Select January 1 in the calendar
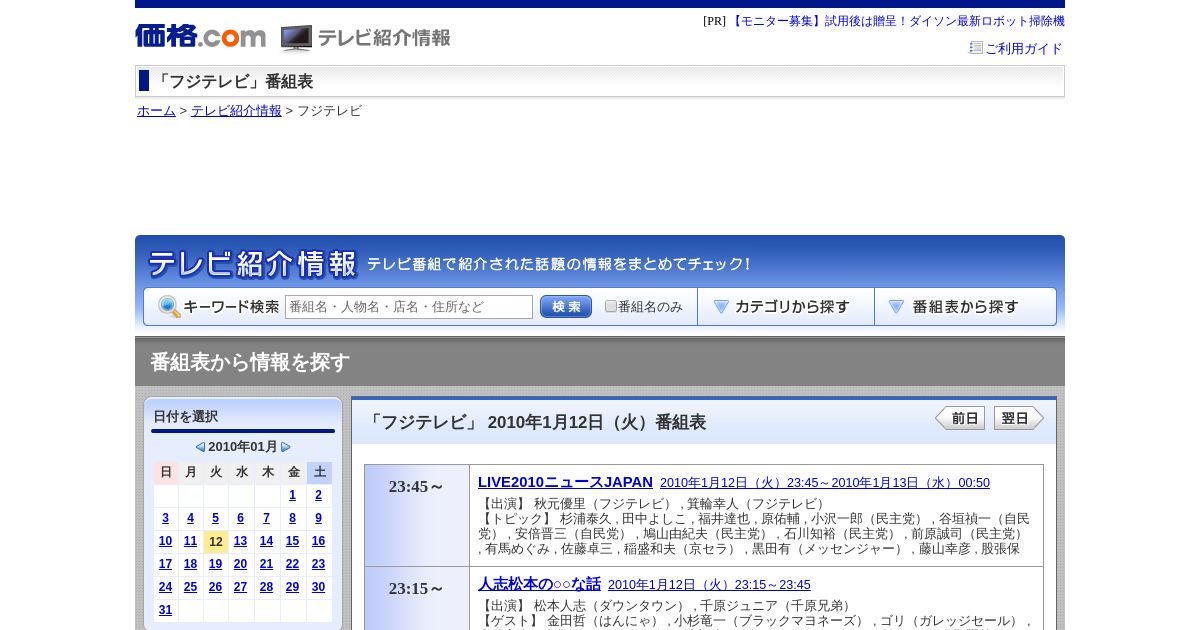 coord(293,495)
